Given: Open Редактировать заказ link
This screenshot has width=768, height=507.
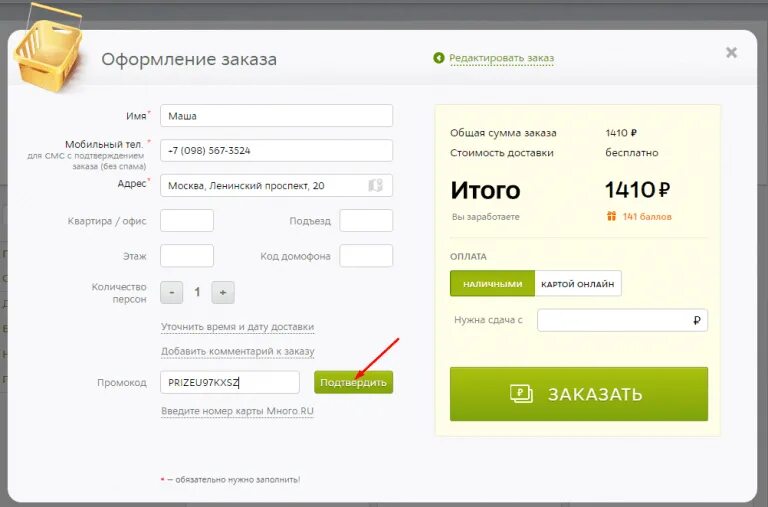Looking at the screenshot, I should (x=502, y=58).
